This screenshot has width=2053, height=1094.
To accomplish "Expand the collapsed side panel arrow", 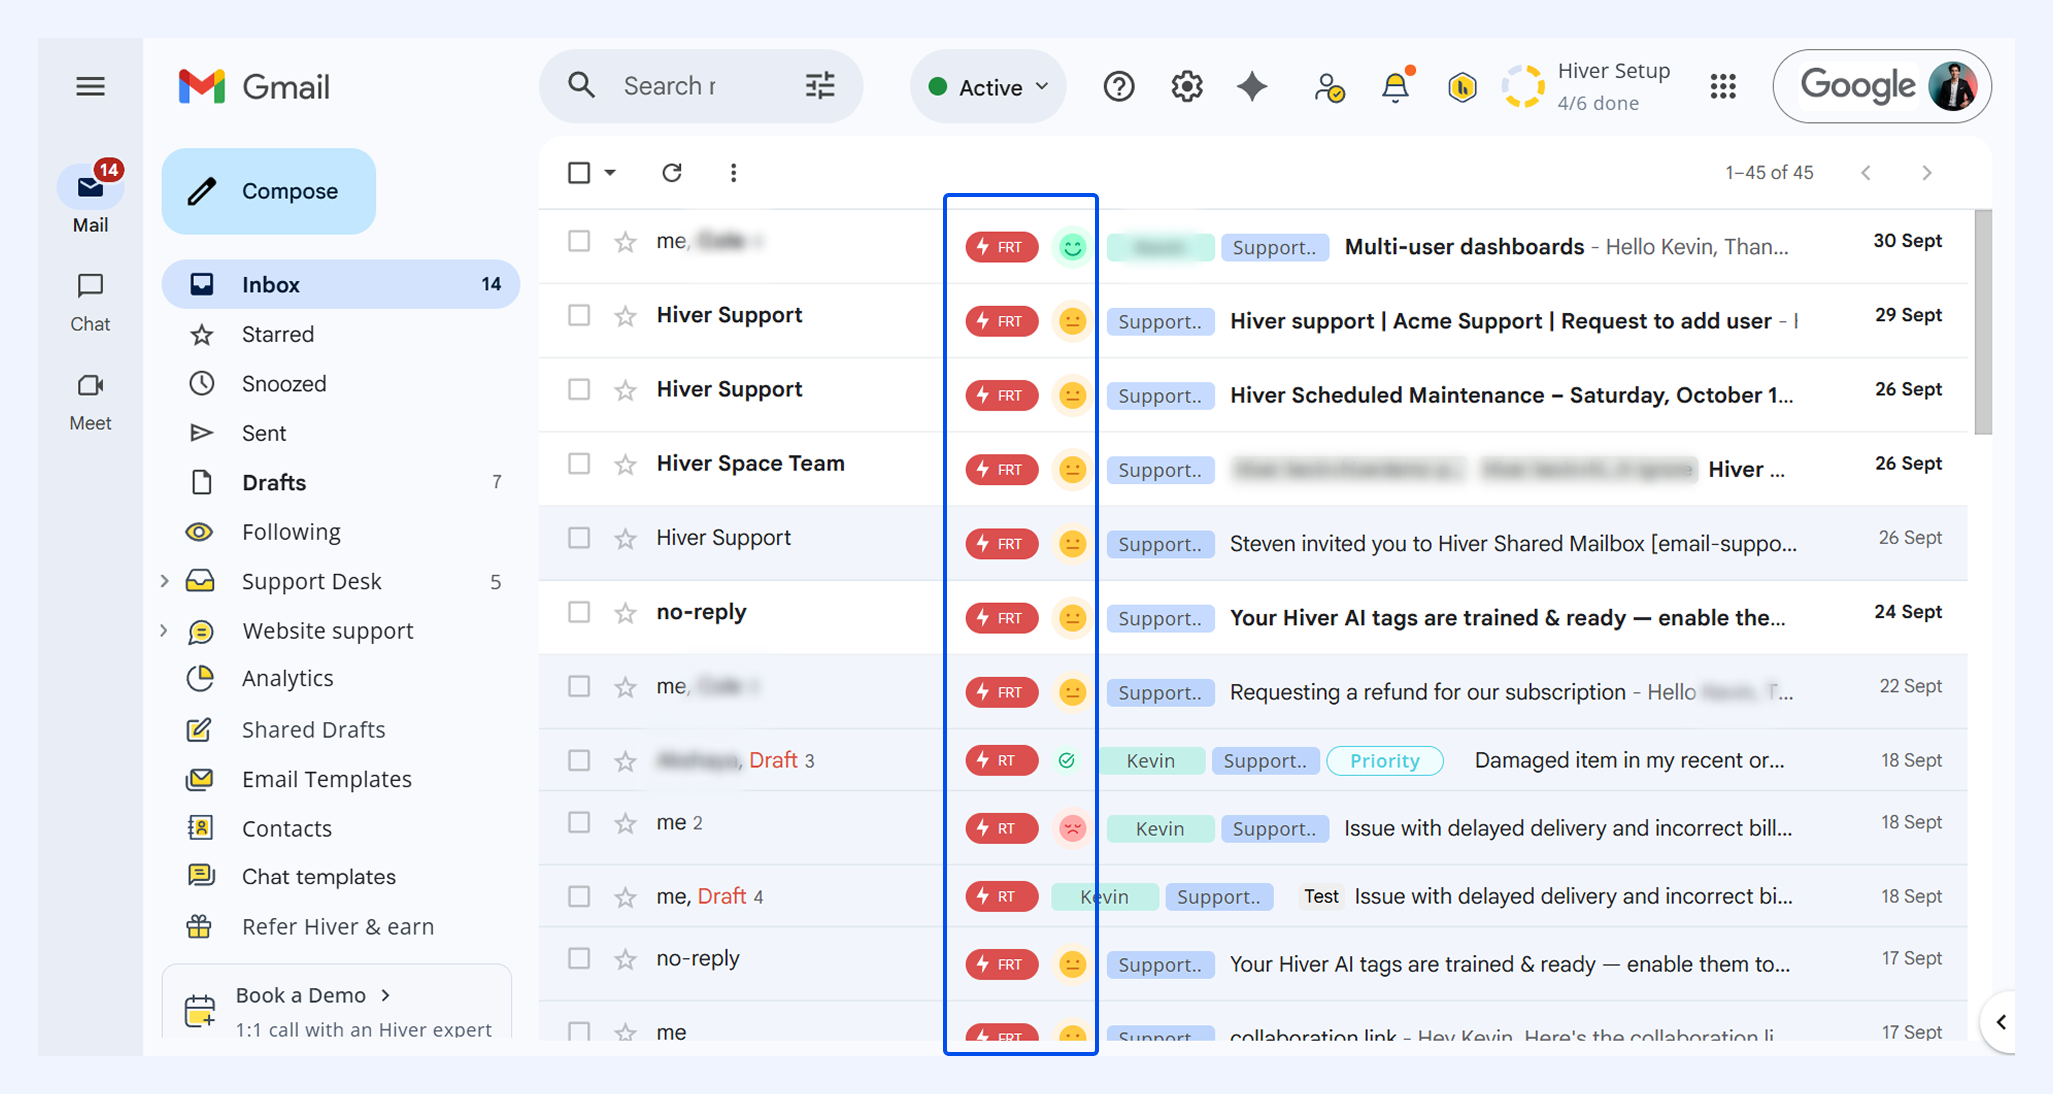I will click(x=2001, y=1022).
